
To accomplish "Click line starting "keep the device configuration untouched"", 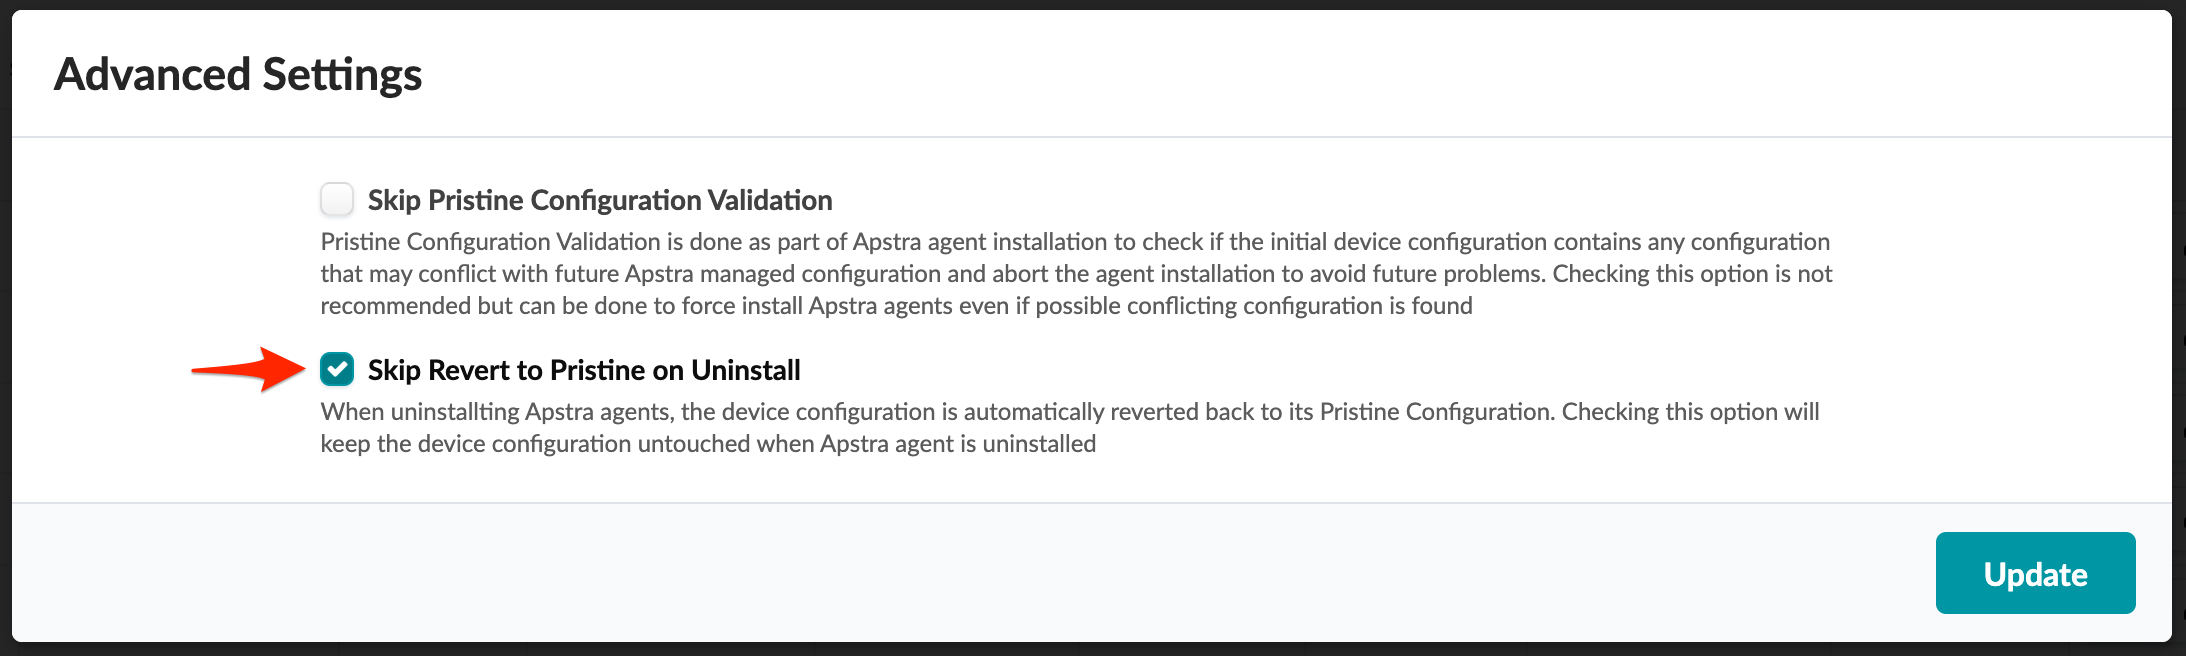I will pyautogui.click(x=708, y=444).
